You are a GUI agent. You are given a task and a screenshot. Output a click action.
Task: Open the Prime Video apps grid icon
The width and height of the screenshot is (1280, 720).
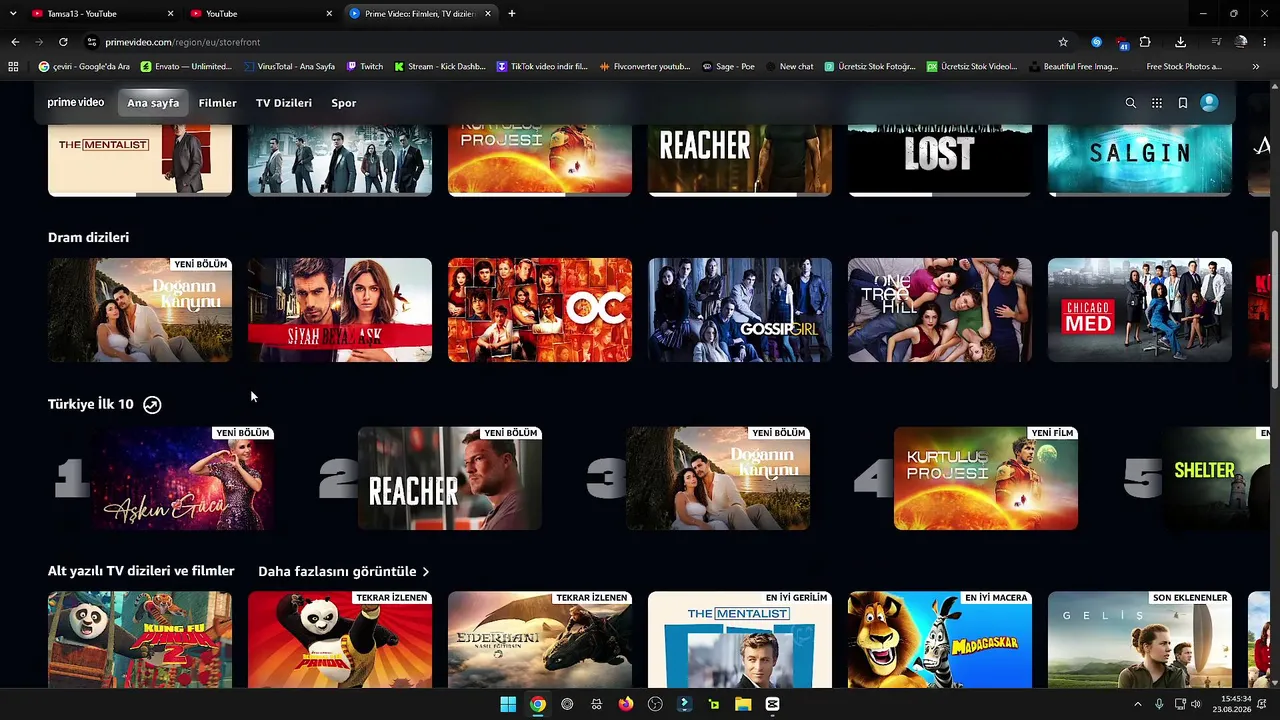(x=1157, y=103)
